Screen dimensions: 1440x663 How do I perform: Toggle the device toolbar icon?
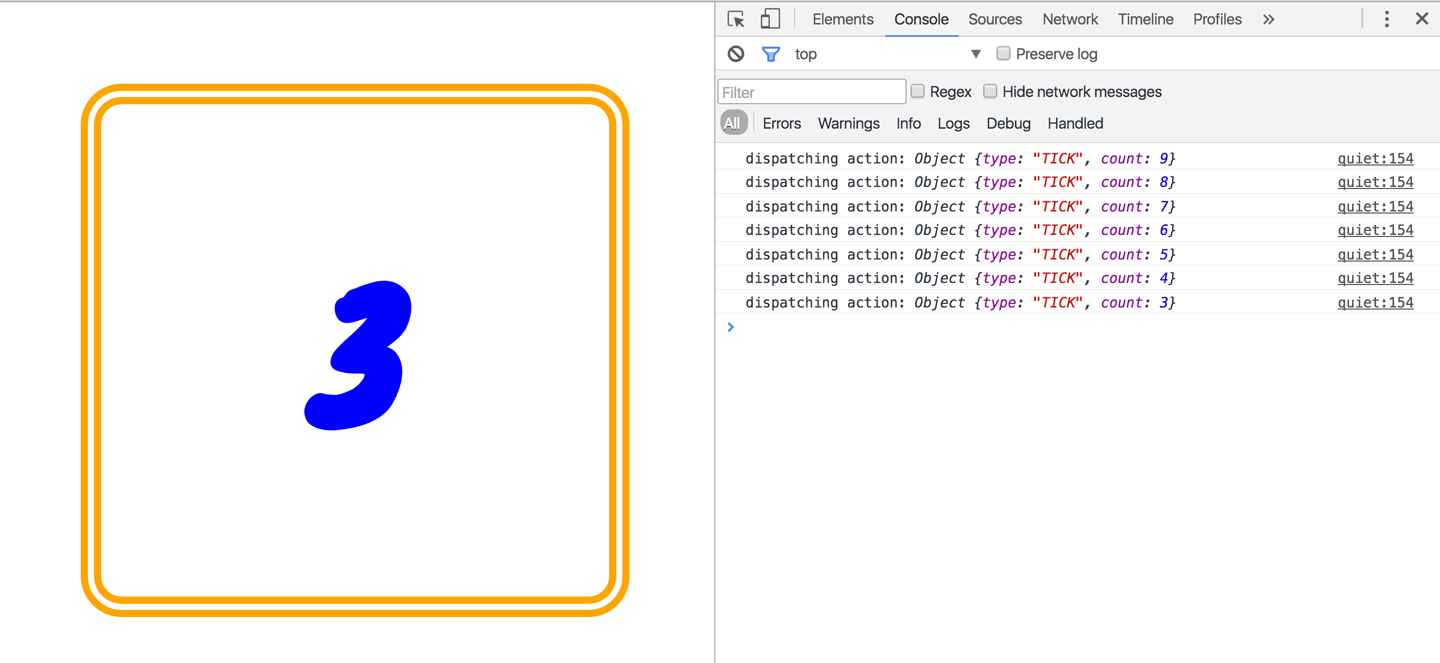tap(770, 19)
